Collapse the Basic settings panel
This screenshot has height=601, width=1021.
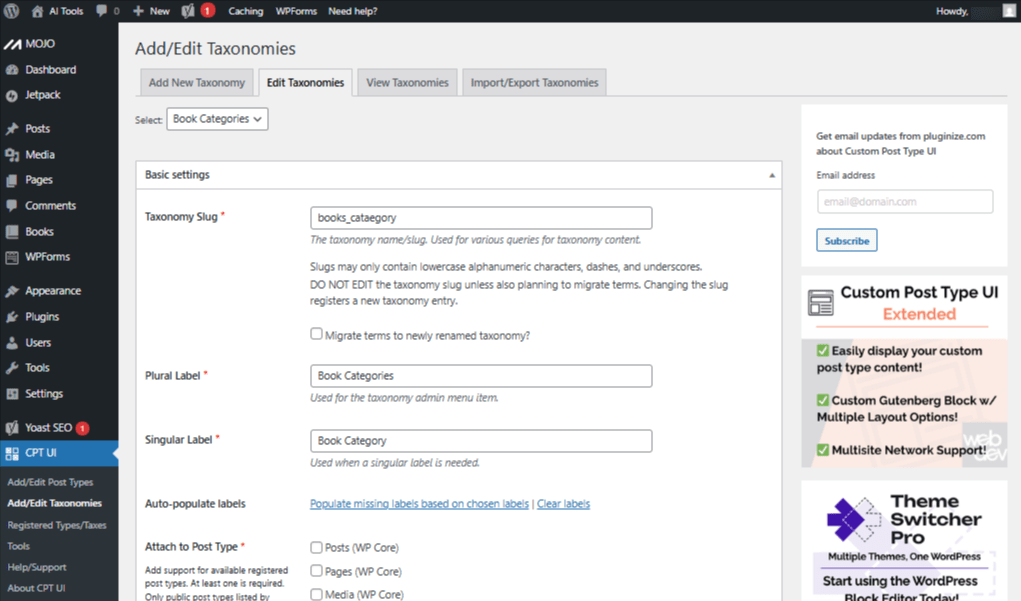771,175
